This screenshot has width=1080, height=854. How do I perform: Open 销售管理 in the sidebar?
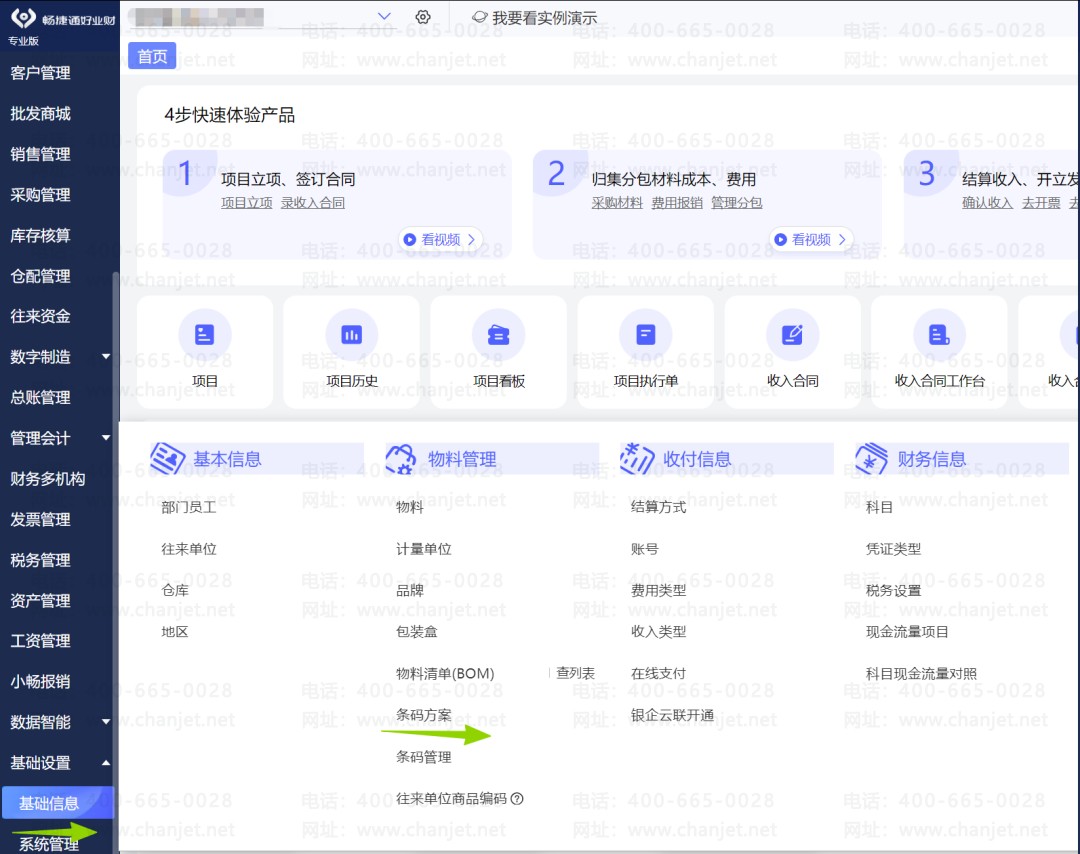[41, 154]
